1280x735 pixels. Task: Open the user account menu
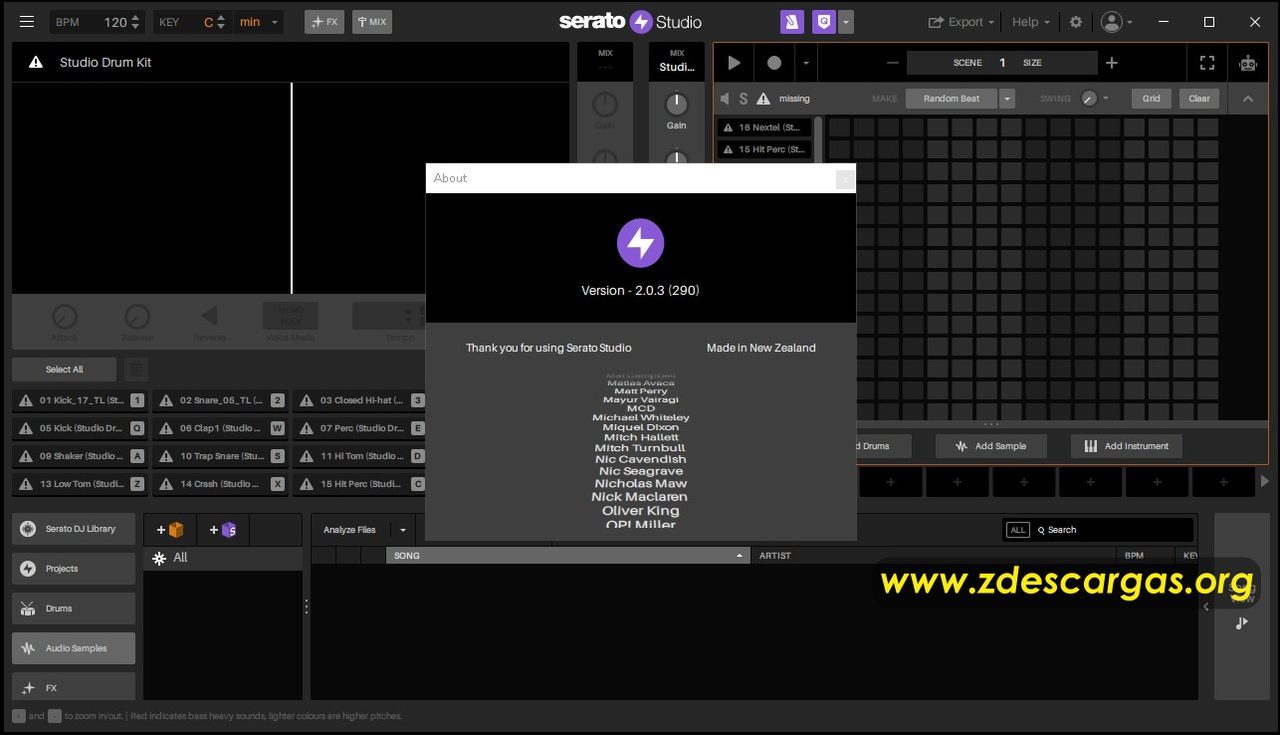1117,22
